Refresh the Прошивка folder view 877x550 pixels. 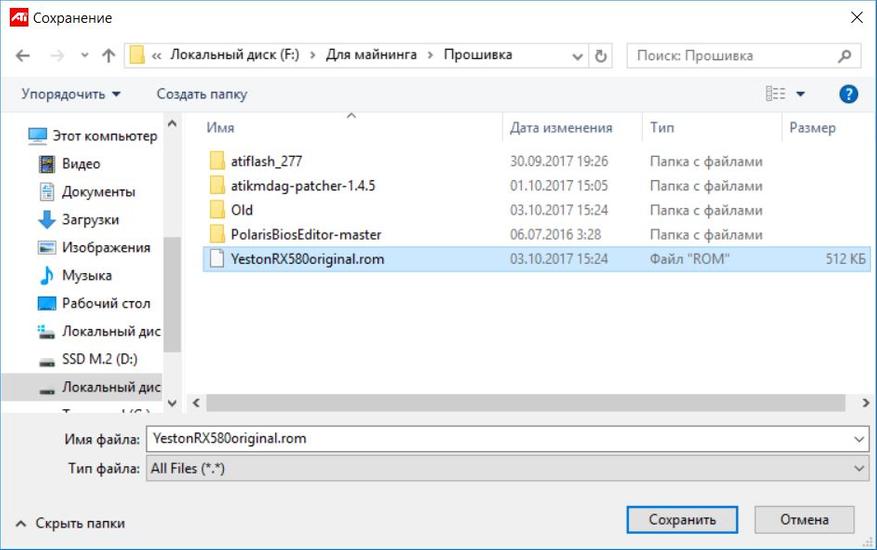click(x=600, y=56)
